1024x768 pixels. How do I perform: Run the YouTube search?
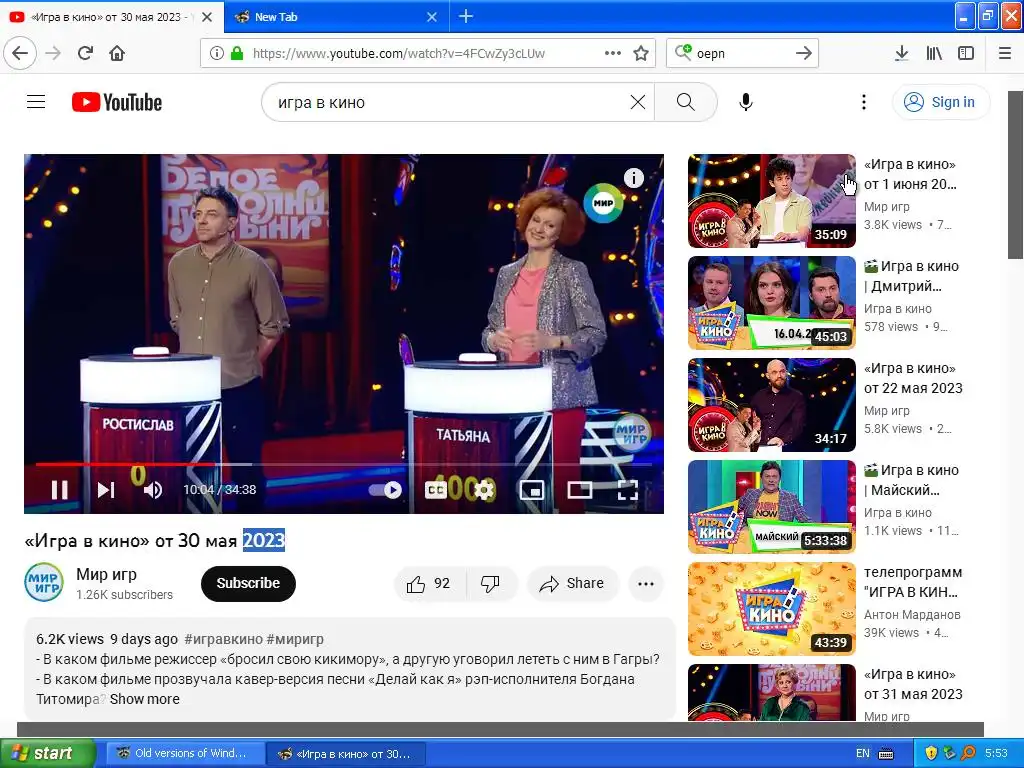[x=686, y=102]
